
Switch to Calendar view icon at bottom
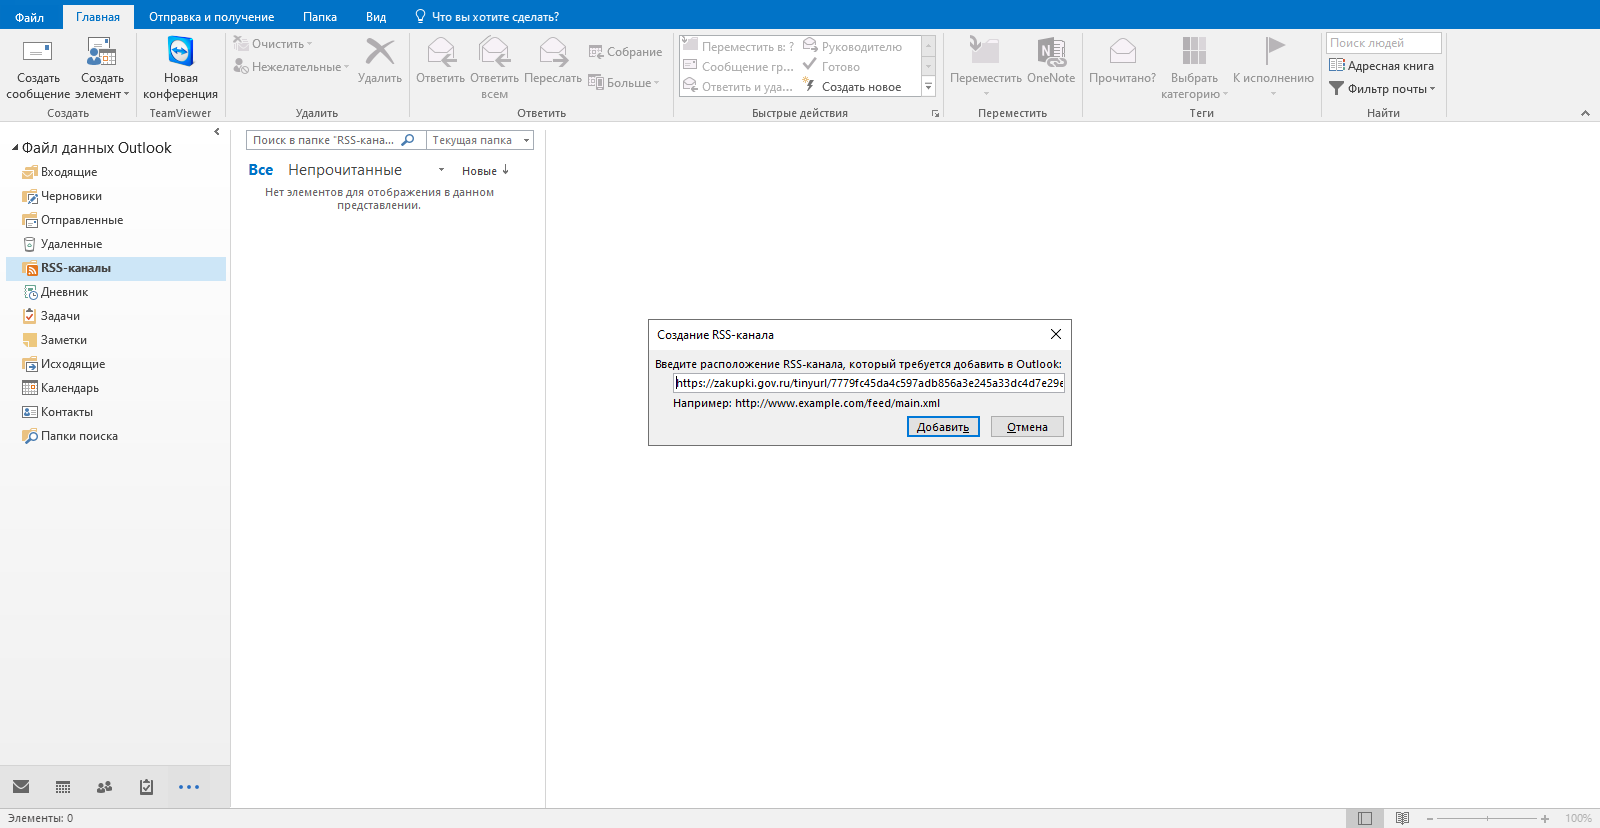click(63, 787)
